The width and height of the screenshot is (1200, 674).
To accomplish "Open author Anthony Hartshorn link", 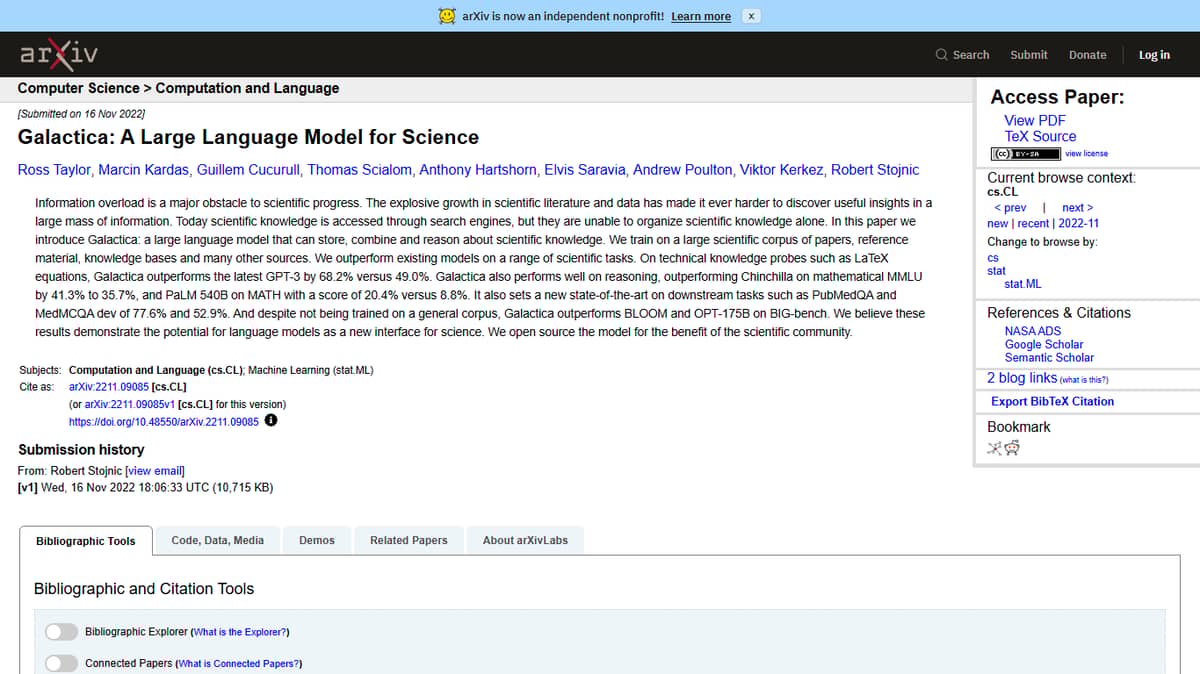I will (478, 169).
